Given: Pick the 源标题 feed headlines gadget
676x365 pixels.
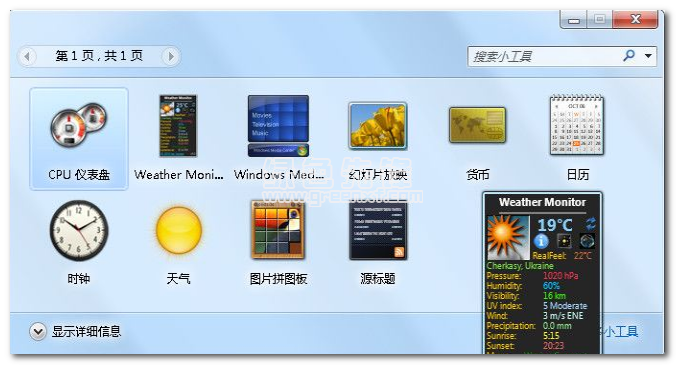Looking at the screenshot, I should [378, 231].
